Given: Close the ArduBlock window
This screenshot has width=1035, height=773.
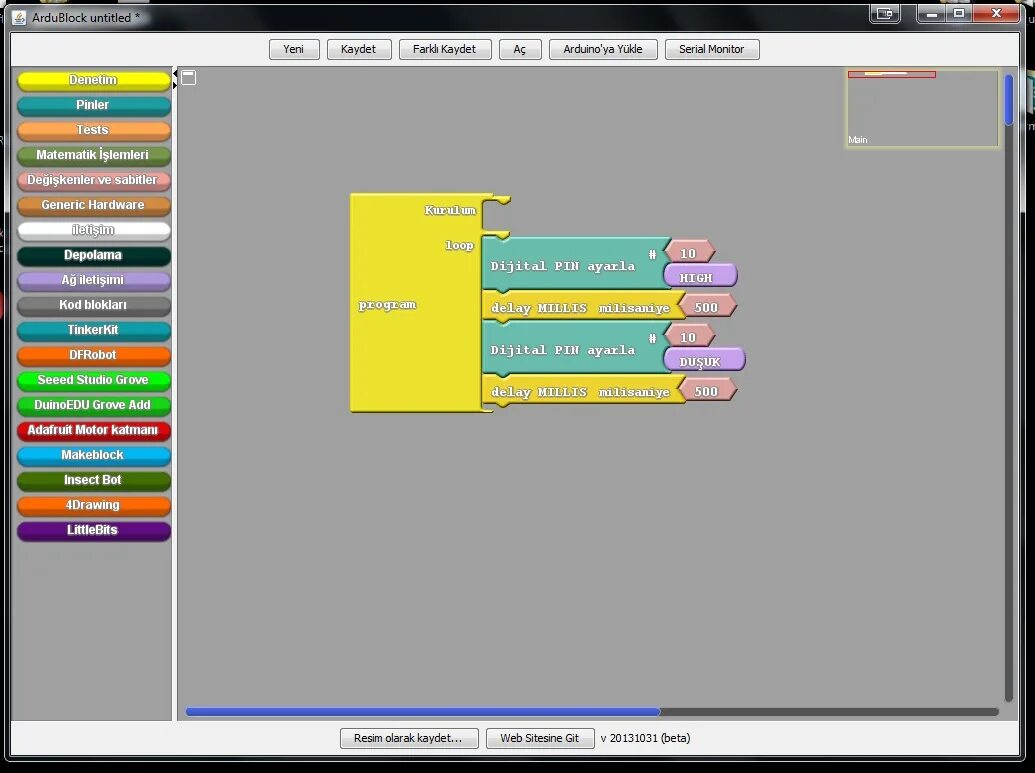Looking at the screenshot, I should coord(997,13).
